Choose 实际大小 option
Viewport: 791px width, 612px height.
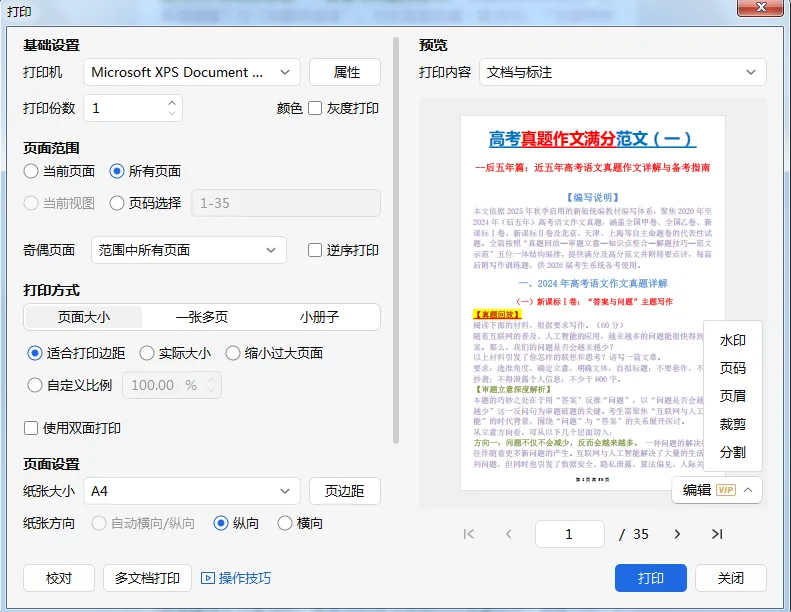click(147, 353)
